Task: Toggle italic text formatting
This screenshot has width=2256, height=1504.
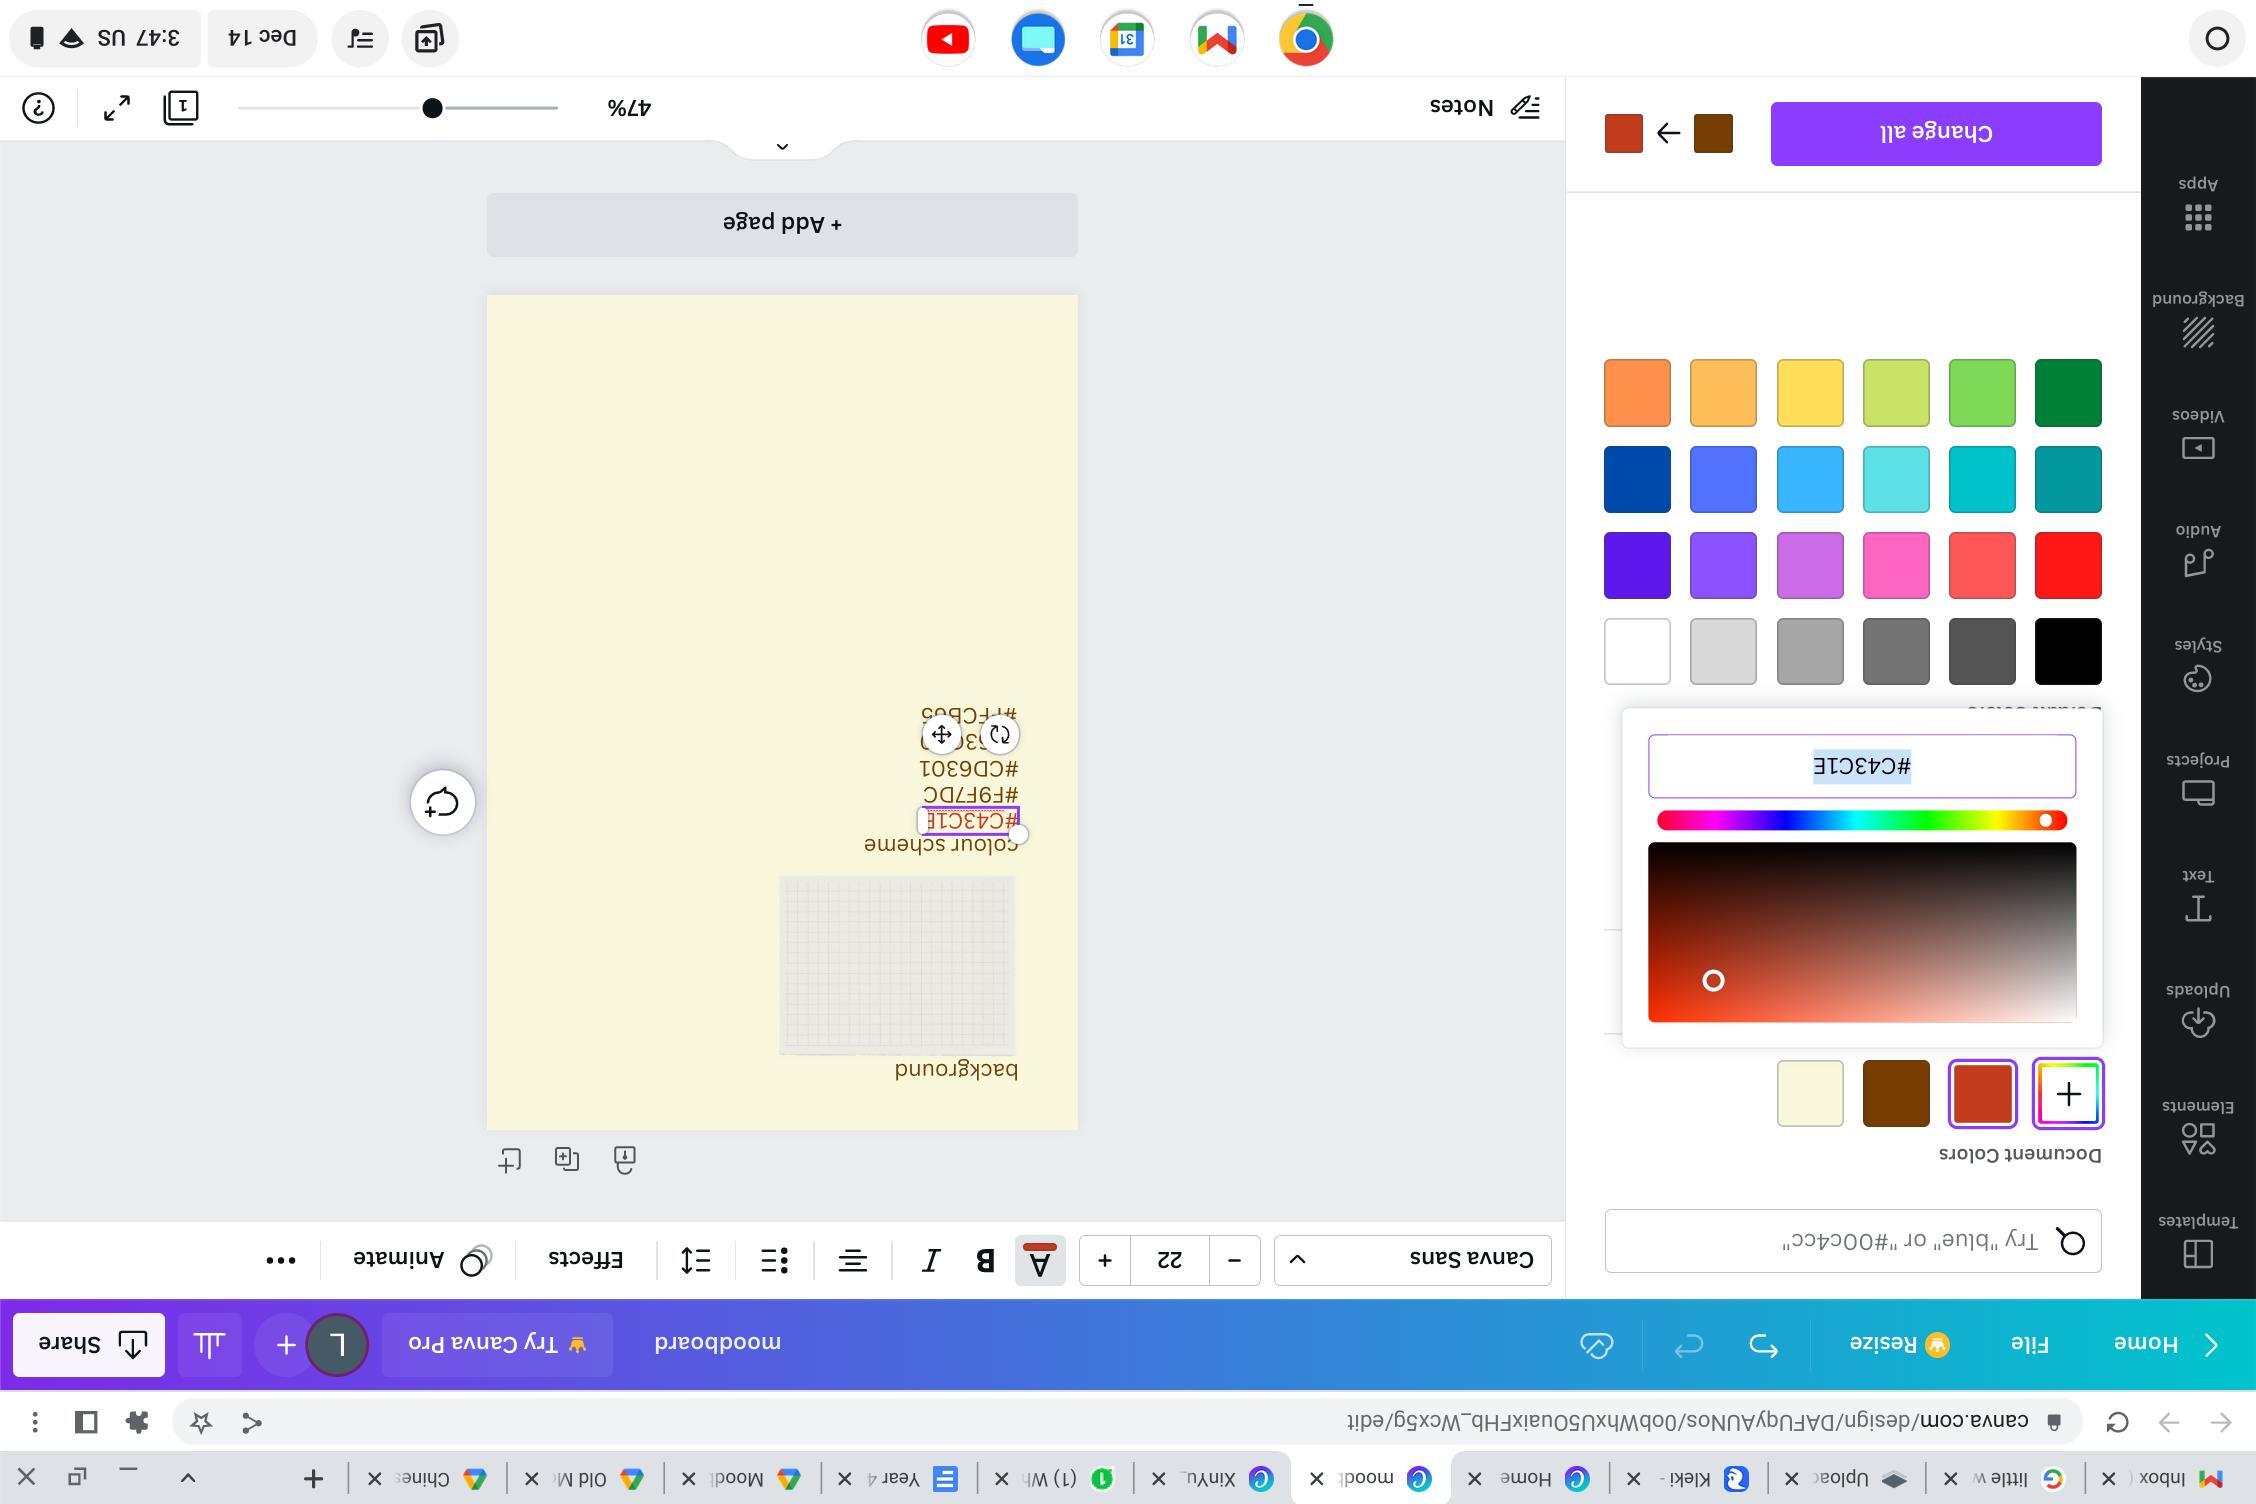Action: point(931,1260)
